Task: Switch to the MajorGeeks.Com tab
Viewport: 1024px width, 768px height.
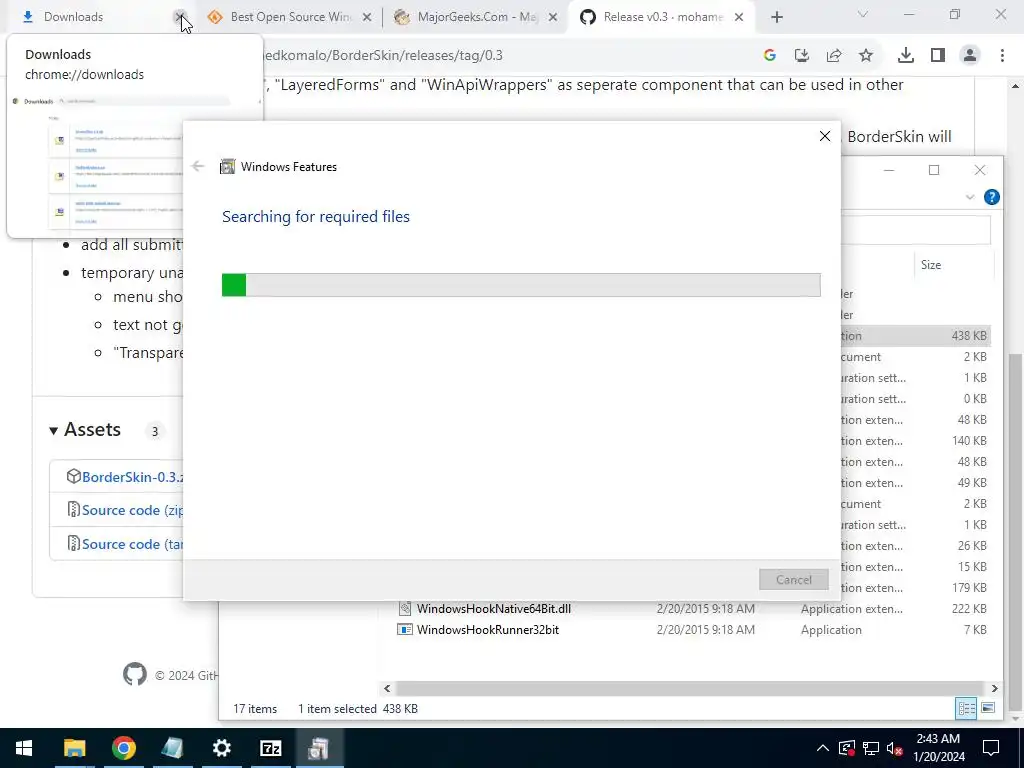Action: tap(473, 17)
